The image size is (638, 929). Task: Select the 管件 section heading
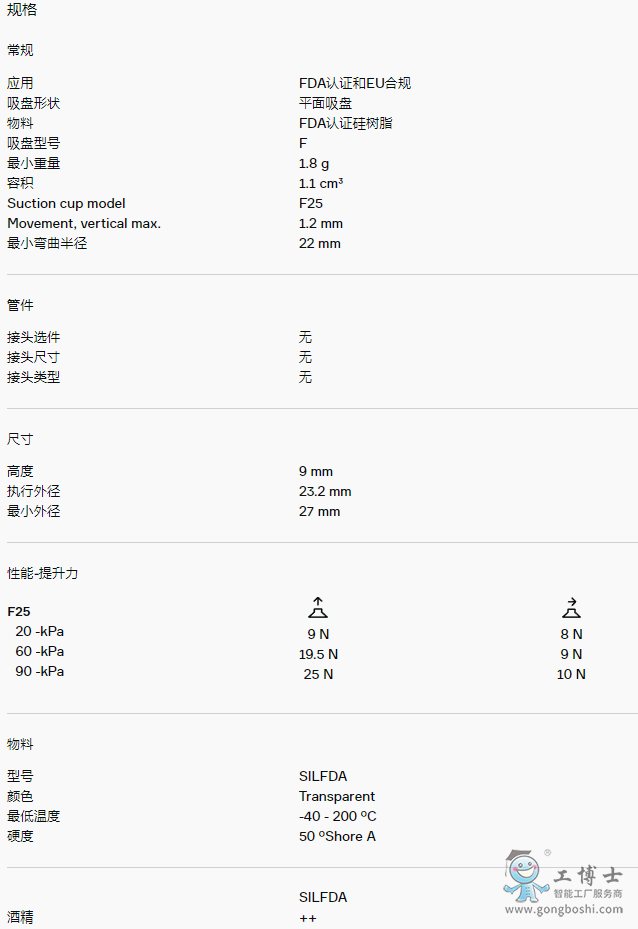click(x=20, y=305)
